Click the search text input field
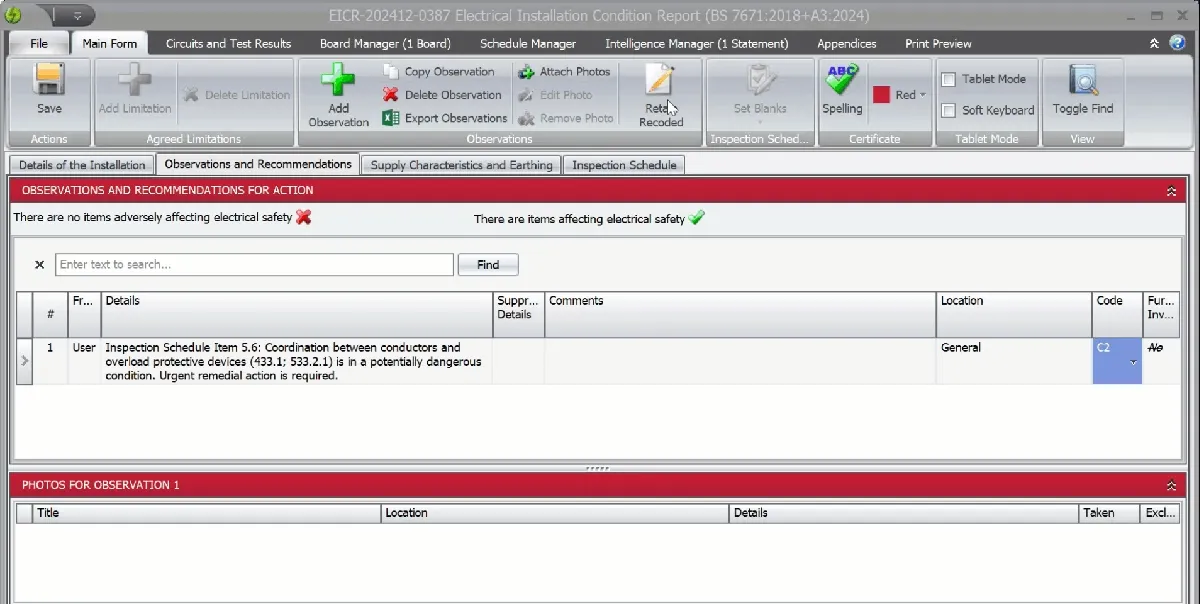This screenshot has width=1200, height=604. click(x=255, y=265)
